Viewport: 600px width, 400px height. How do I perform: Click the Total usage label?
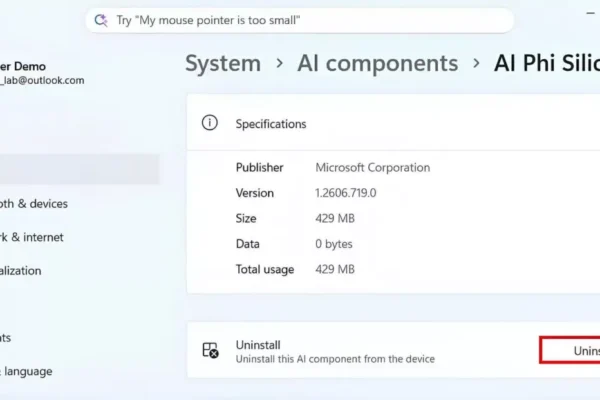point(265,269)
